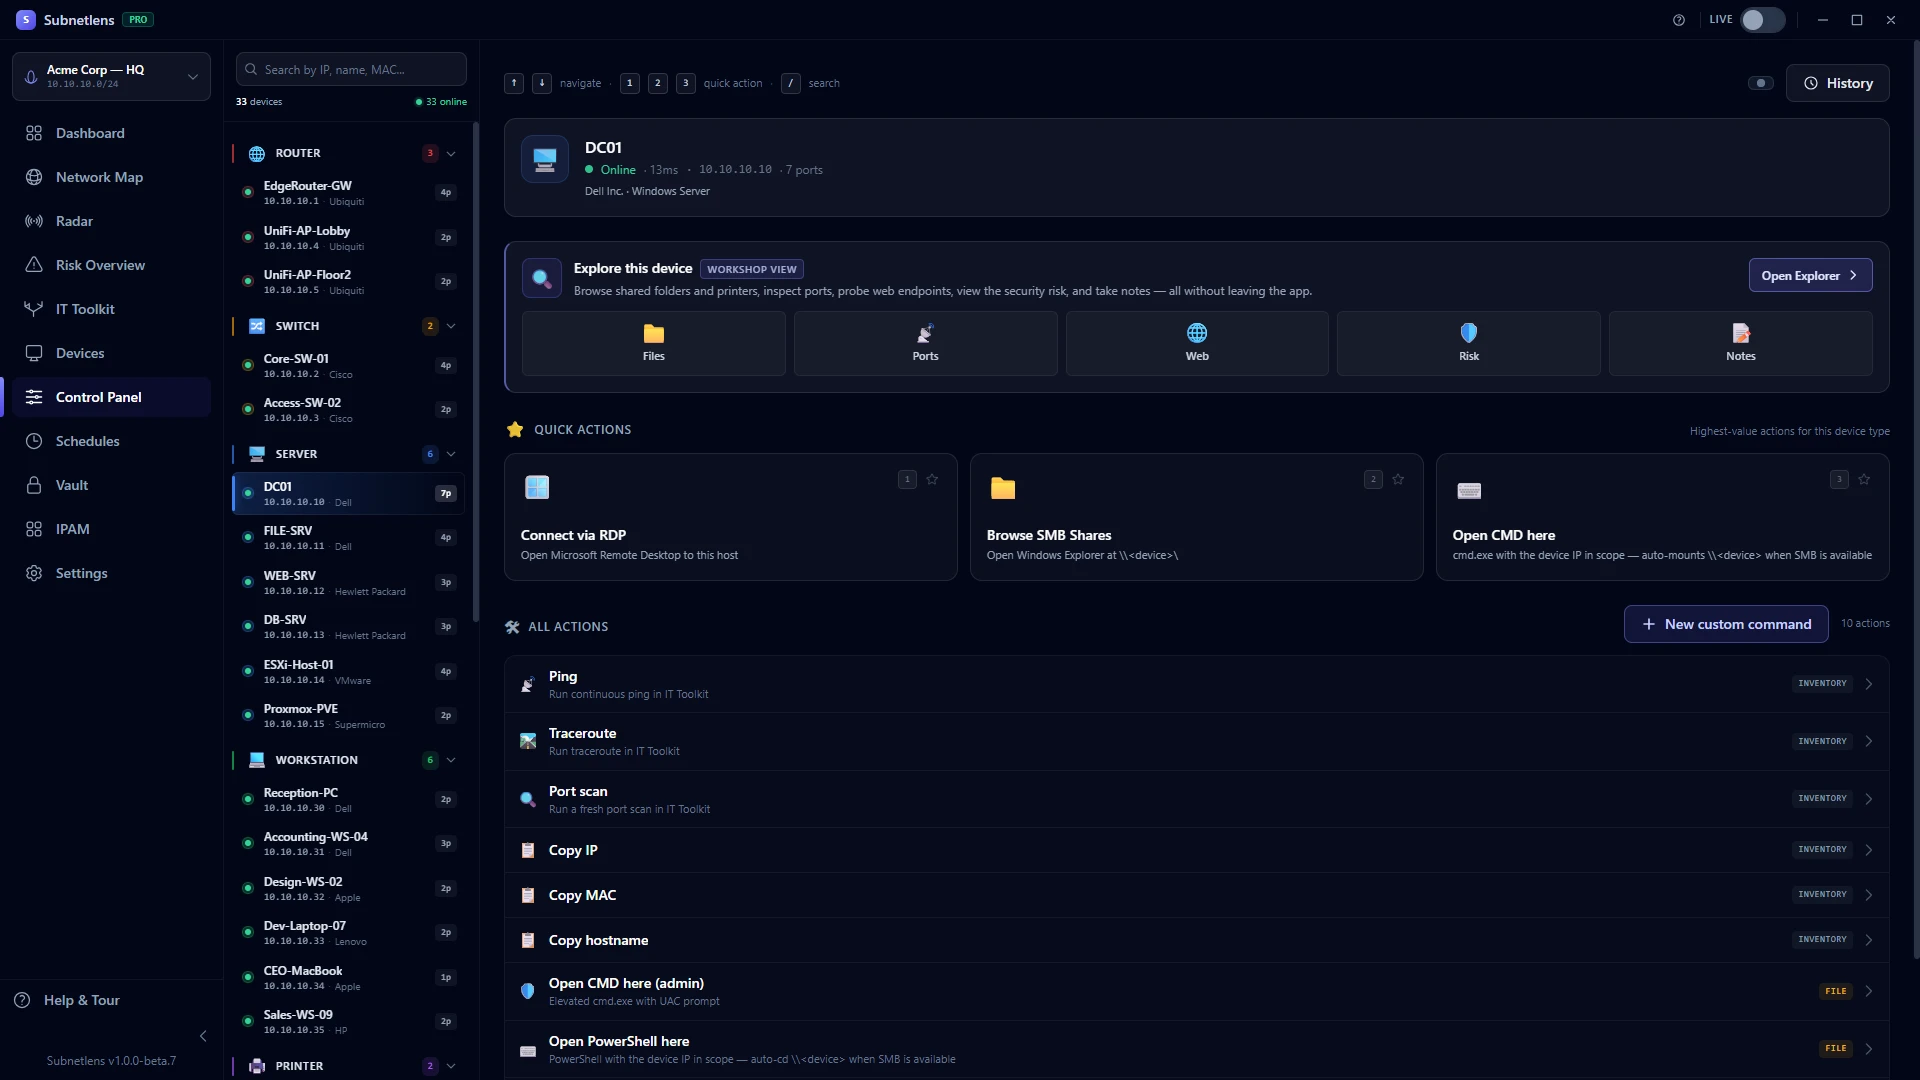
Task: Focus the device search field
Action: click(351, 69)
